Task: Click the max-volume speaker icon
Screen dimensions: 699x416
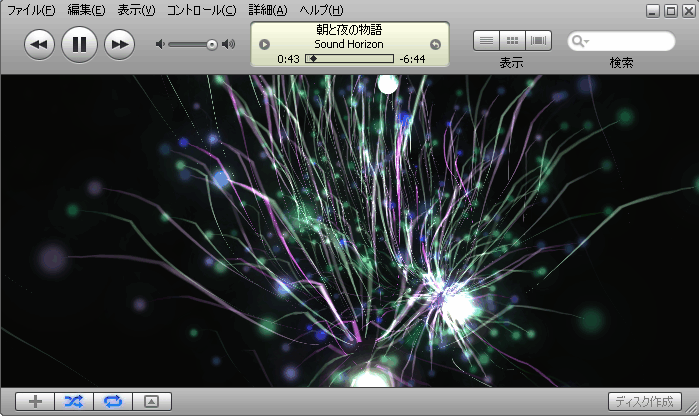Action: [229, 44]
